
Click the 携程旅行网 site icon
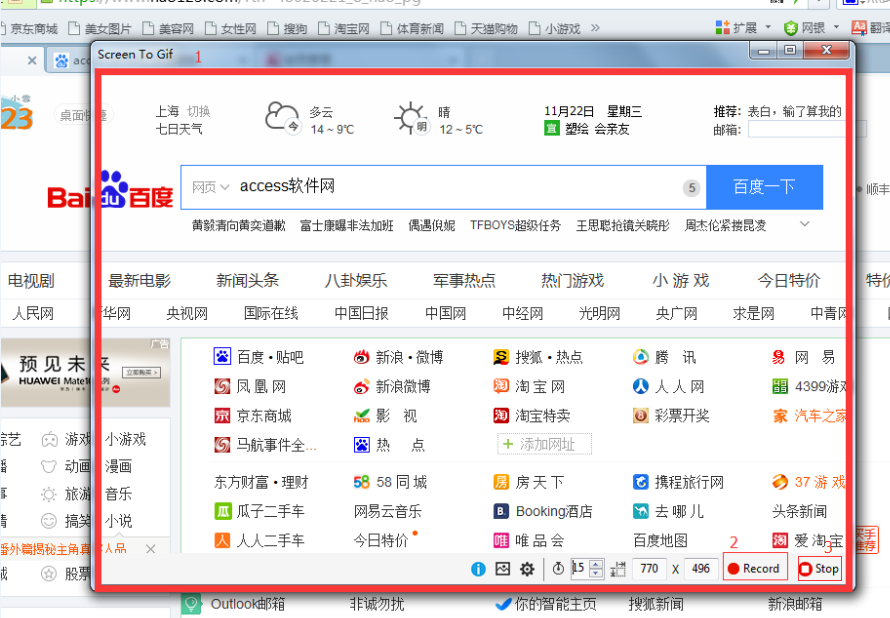640,482
